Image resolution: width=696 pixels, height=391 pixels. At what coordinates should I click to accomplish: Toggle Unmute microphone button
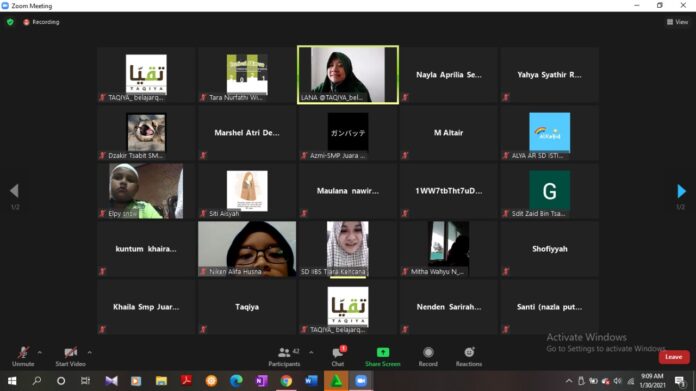point(23,356)
